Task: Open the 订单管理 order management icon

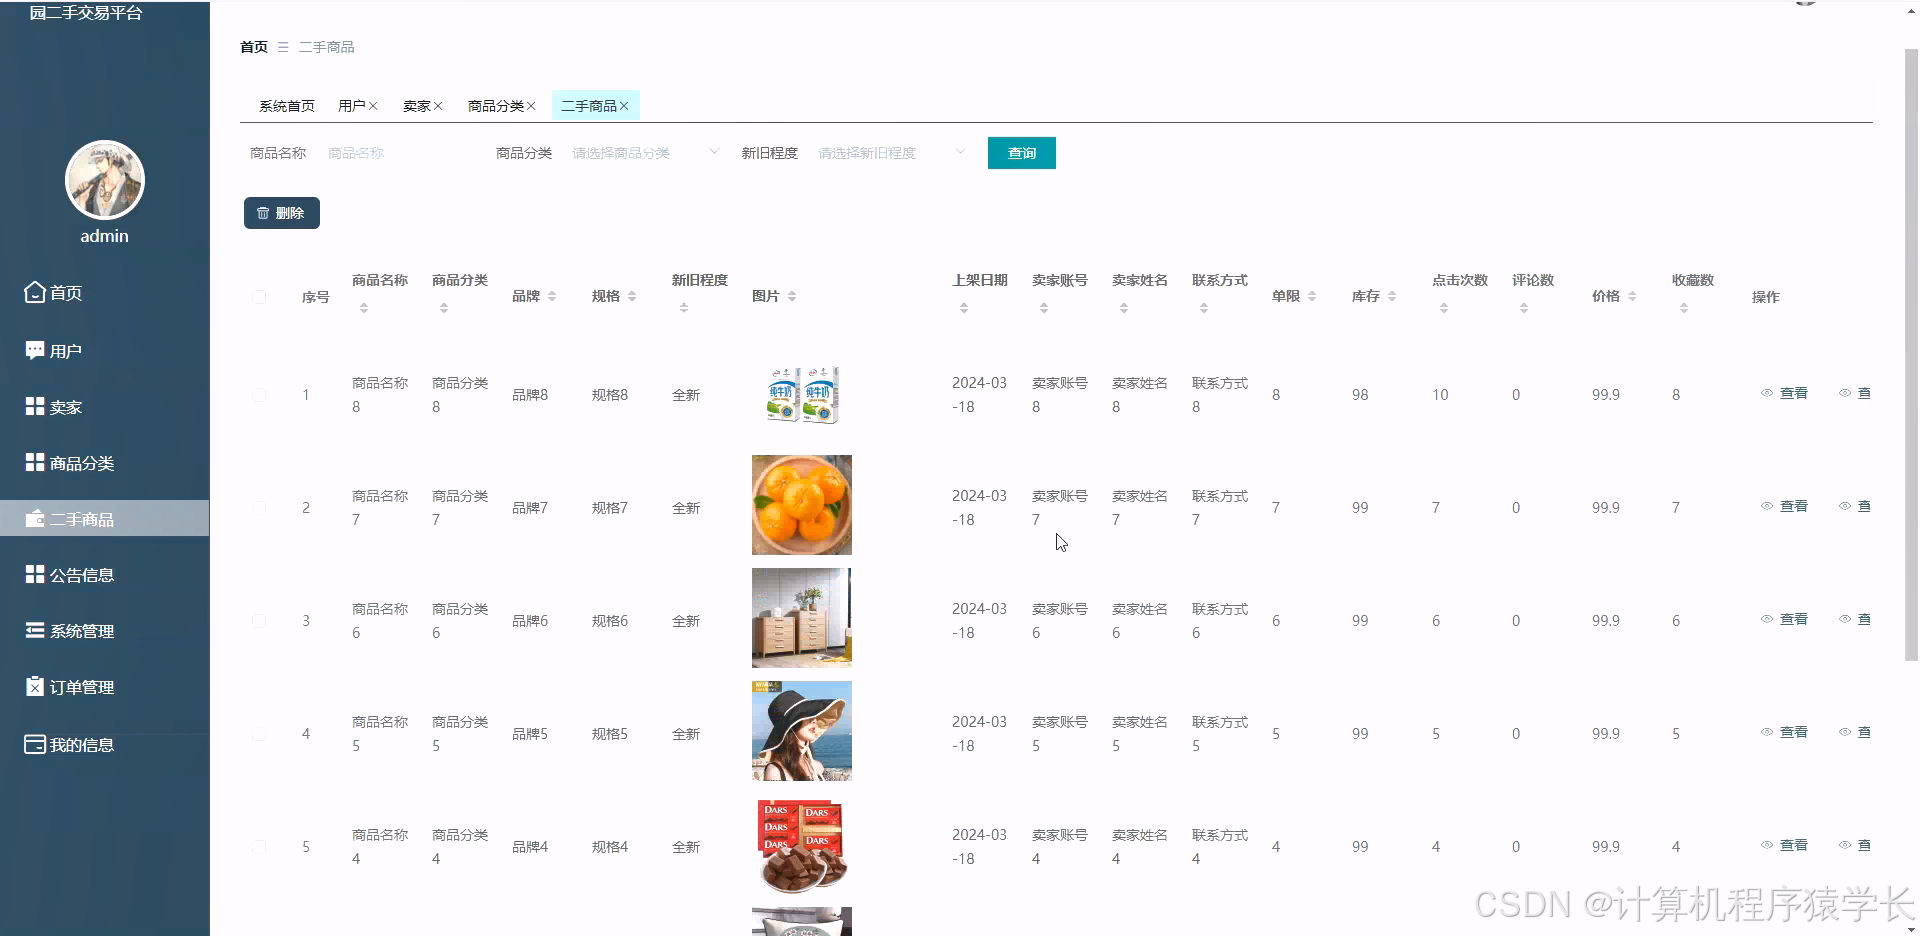Action: (33, 687)
